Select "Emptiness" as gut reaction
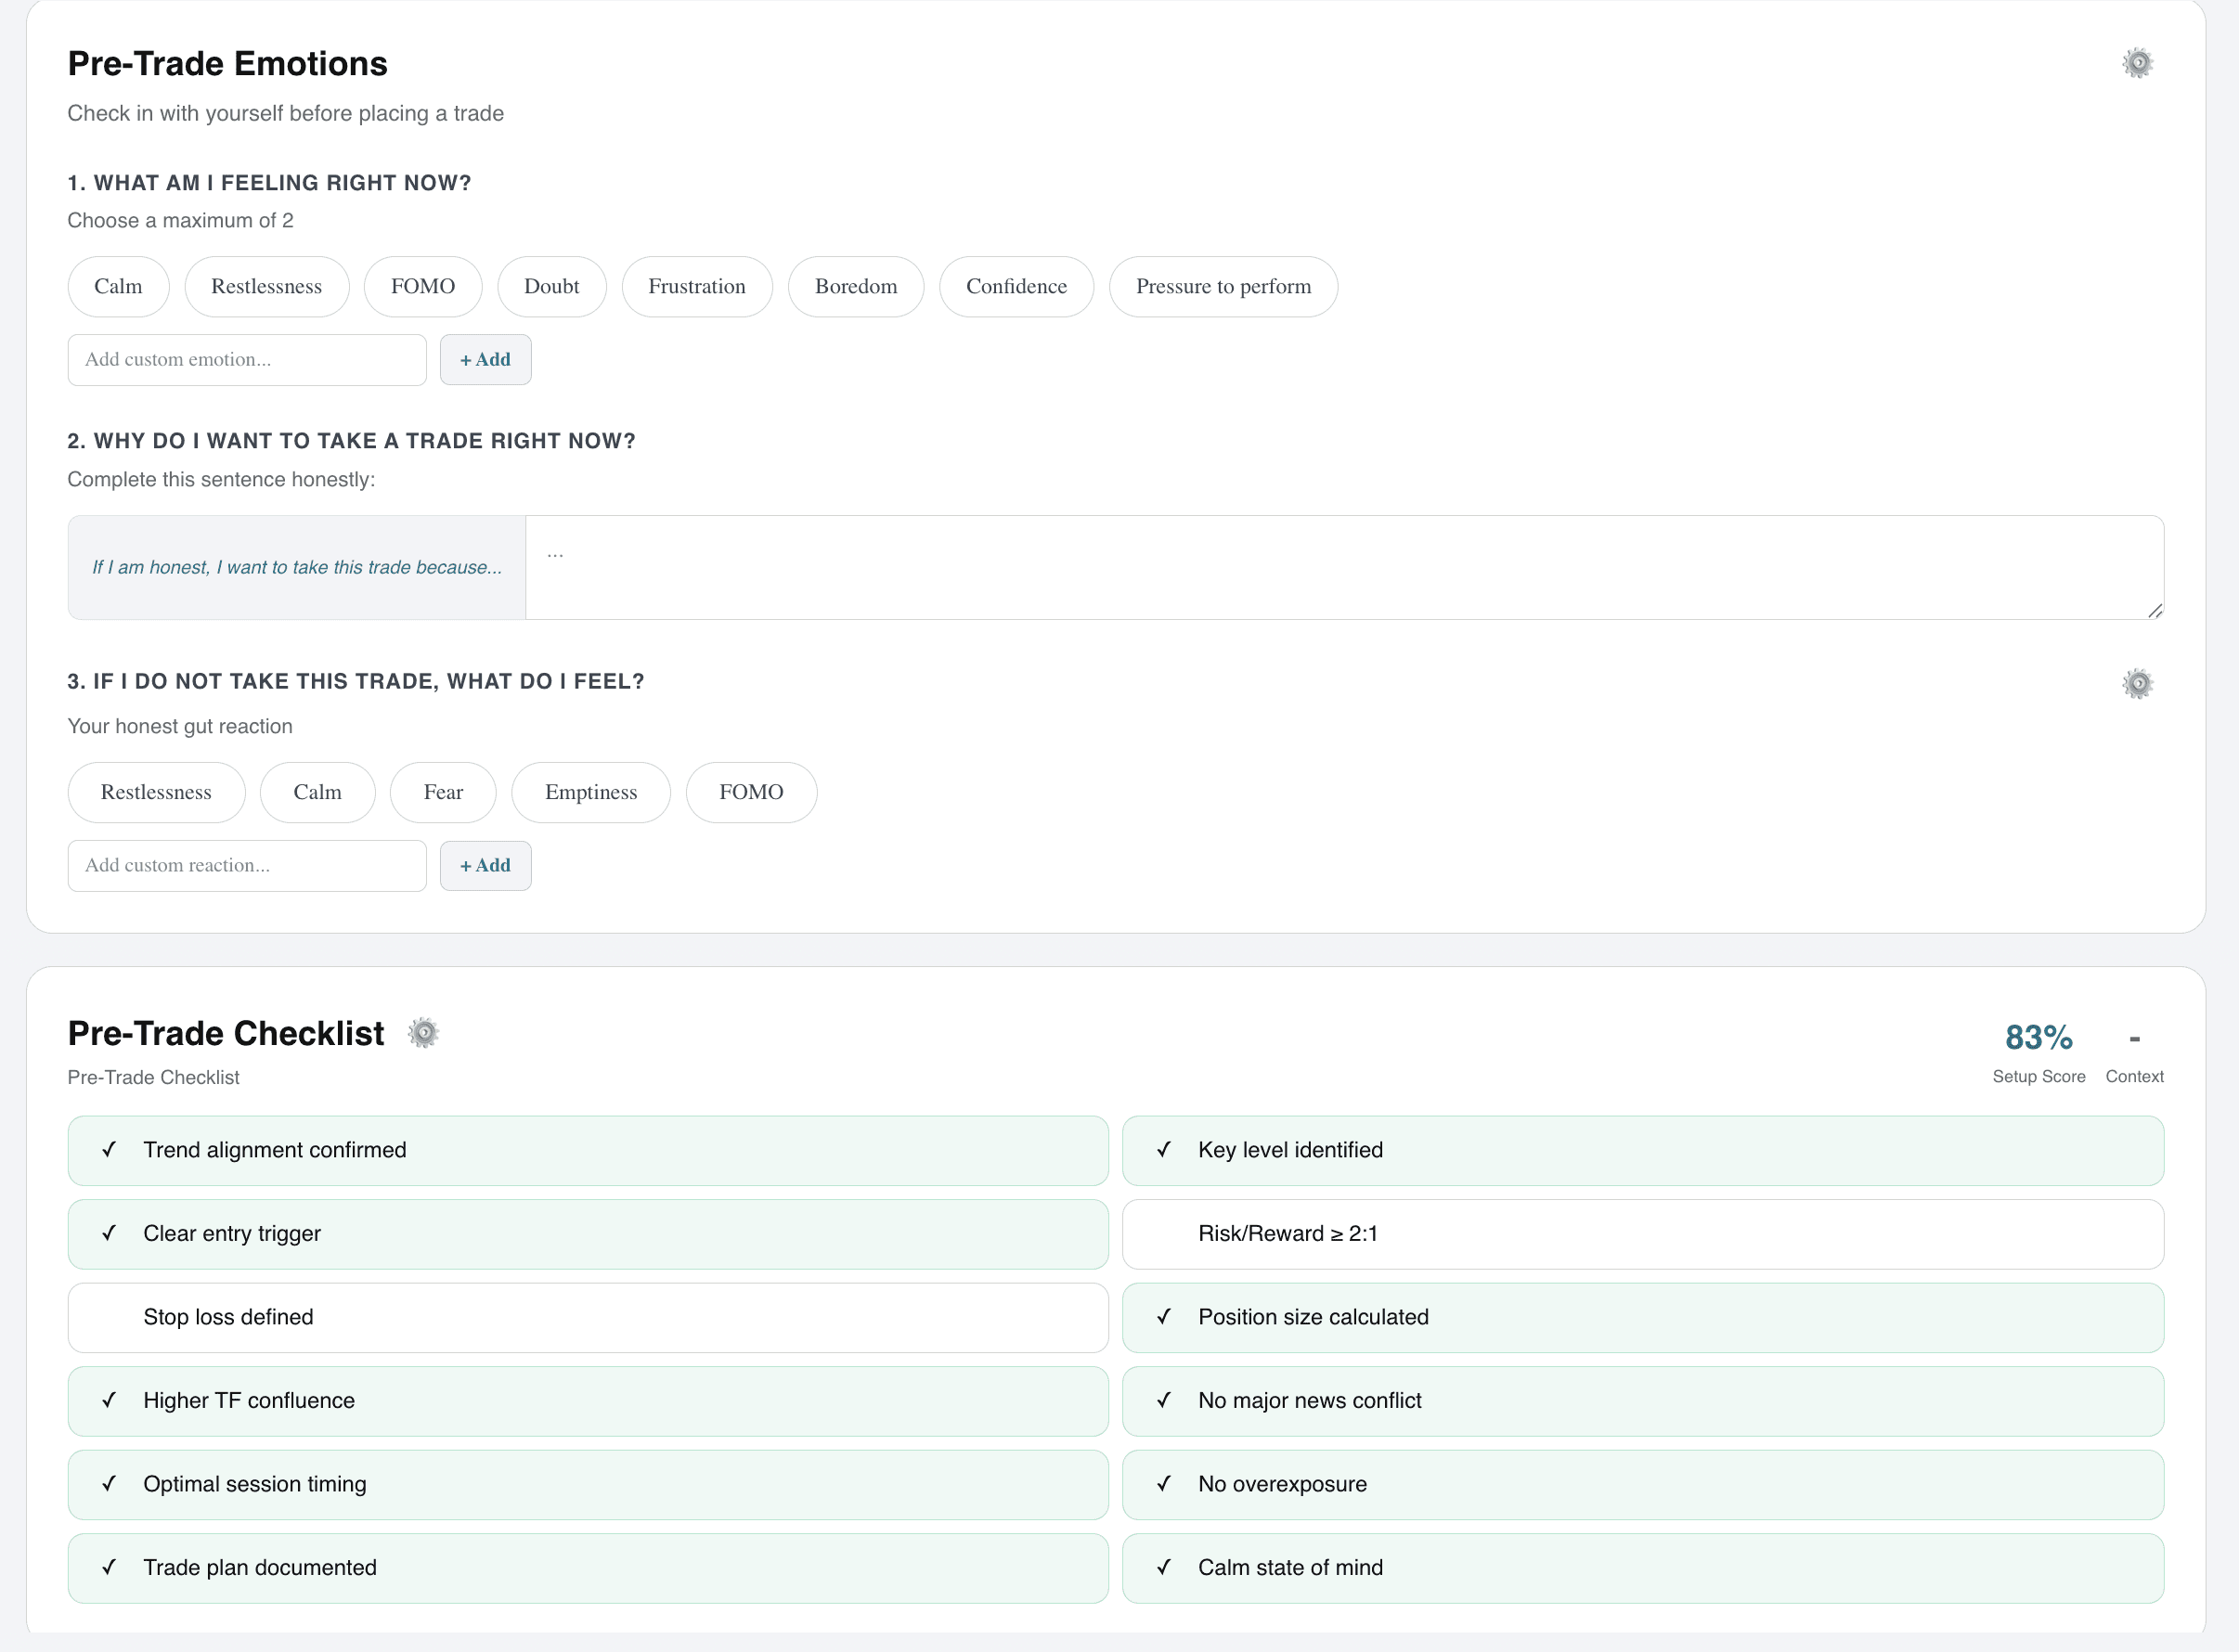Viewport: 2239px width, 1652px height. 590,792
